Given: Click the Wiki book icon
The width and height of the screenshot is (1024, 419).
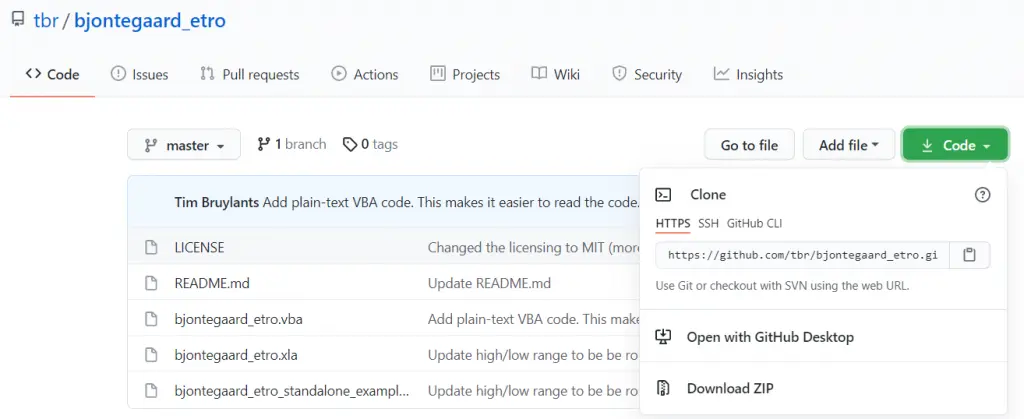Looking at the screenshot, I should click(539, 74).
